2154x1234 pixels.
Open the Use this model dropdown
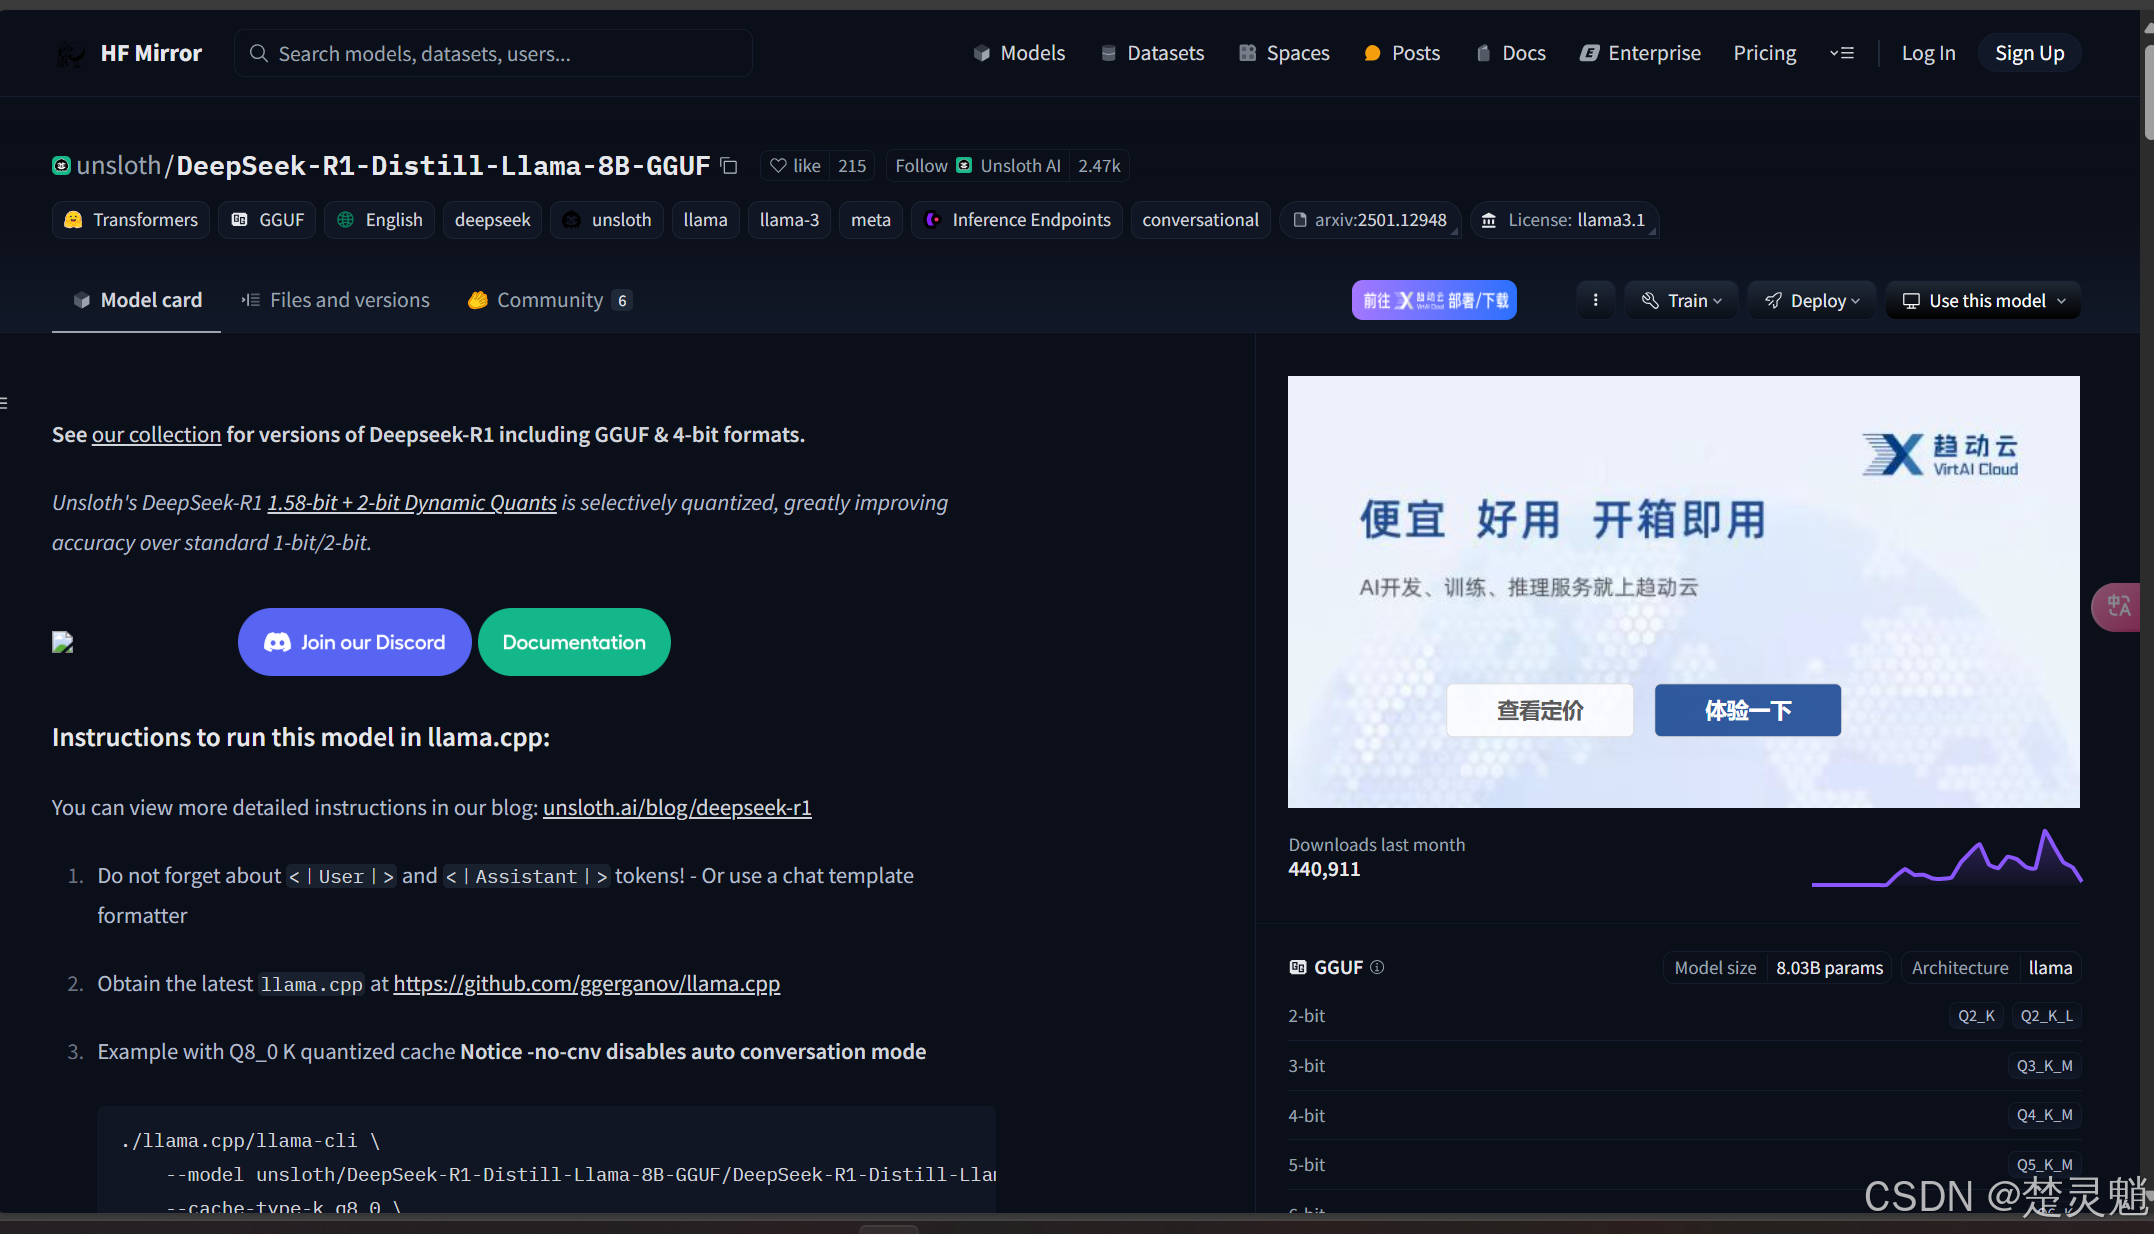pos(1983,300)
